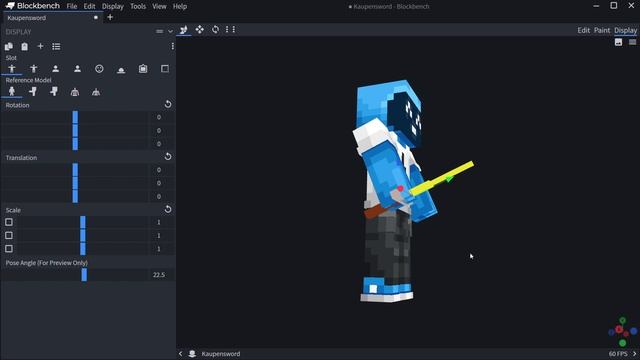Select the first first-person slot icon

(x=56, y=69)
